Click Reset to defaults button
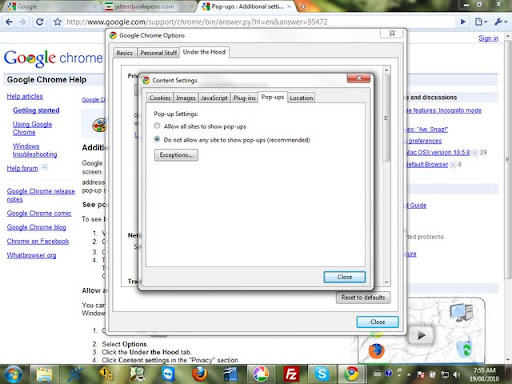This screenshot has height=384, width=512. click(x=363, y=297)
